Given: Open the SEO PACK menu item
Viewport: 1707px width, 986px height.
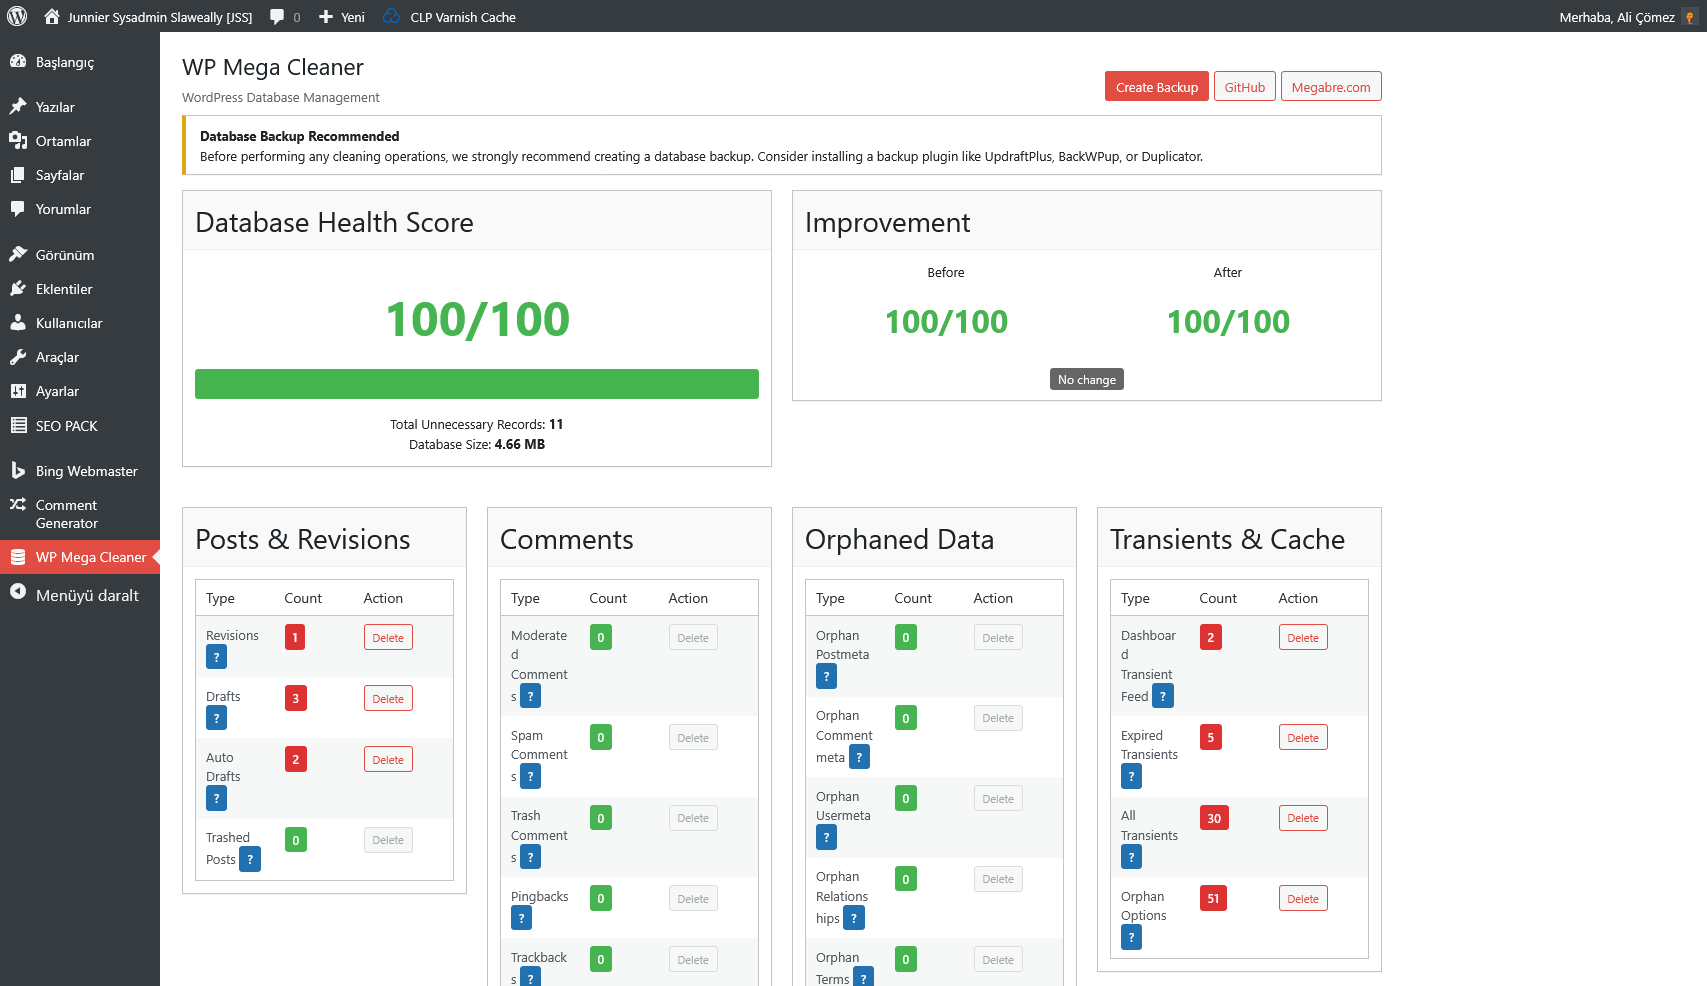Looking at the screenshot, I should point(66,426).
